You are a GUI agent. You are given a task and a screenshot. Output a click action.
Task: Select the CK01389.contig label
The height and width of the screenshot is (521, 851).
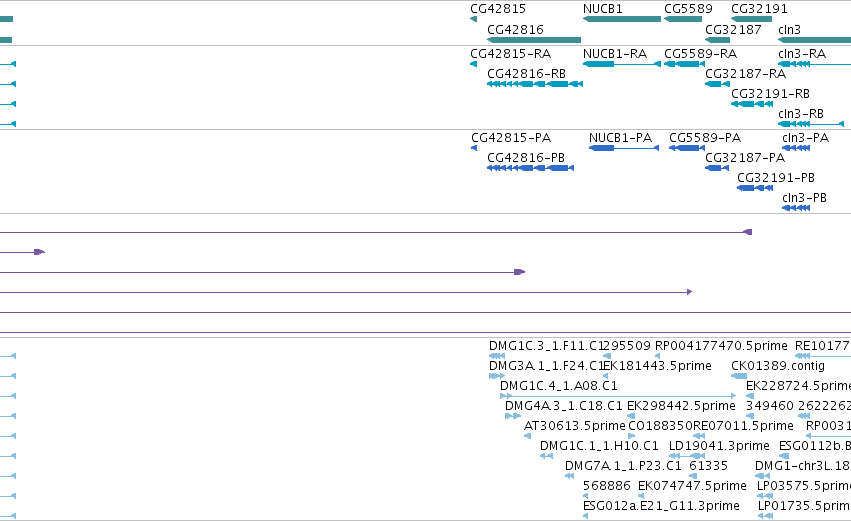tap(778, 366)
